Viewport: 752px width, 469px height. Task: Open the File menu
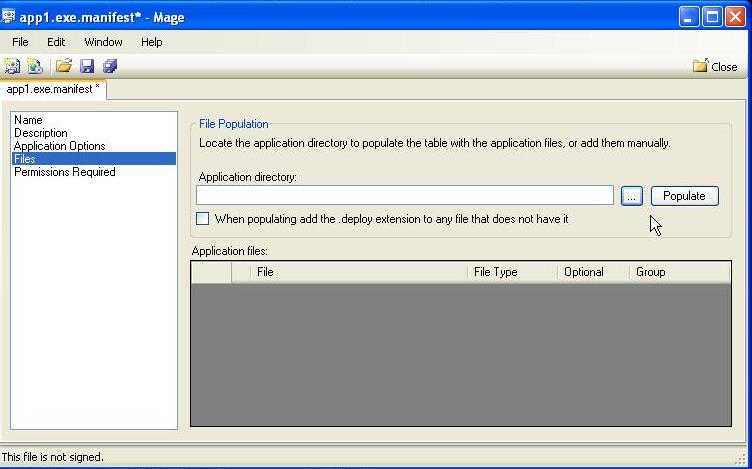(20, 42)
